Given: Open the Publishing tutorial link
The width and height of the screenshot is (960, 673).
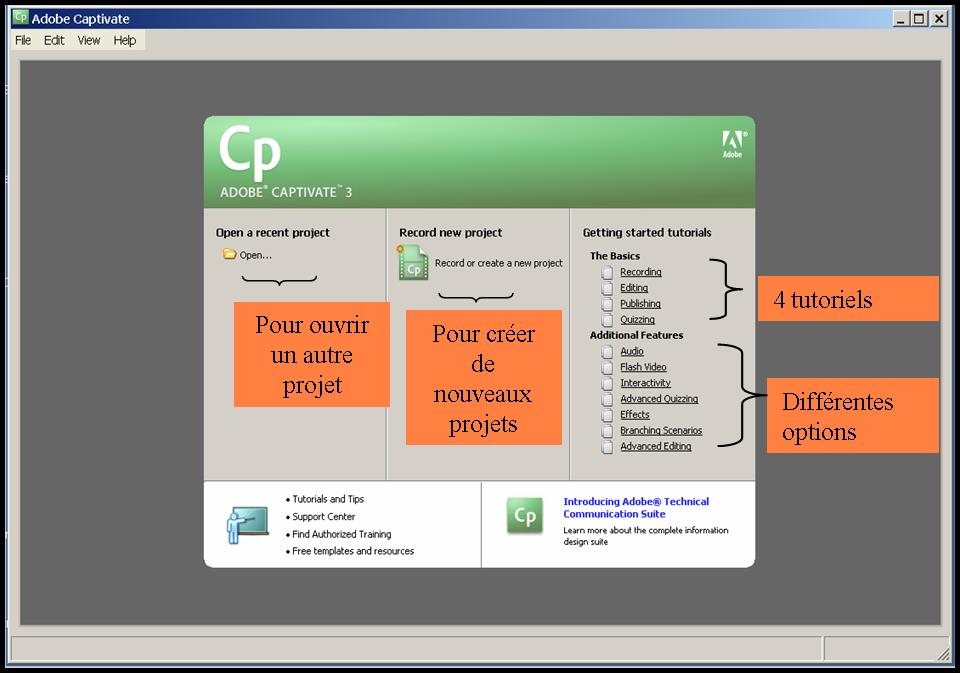Looking at the screenshot, I should coord(640,304).
